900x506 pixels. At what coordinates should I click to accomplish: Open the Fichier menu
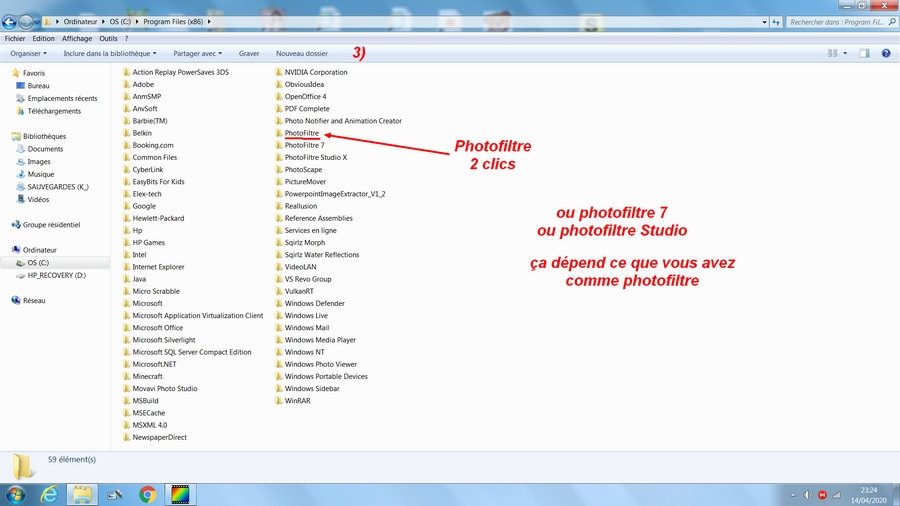[15, 38]
